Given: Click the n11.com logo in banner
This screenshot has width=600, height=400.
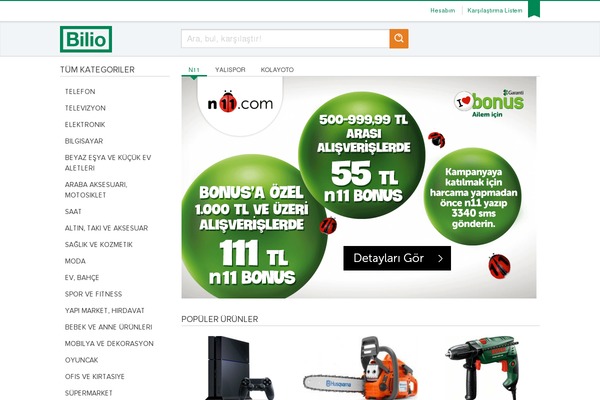Looking at the screenshot, I should [240, 102].
